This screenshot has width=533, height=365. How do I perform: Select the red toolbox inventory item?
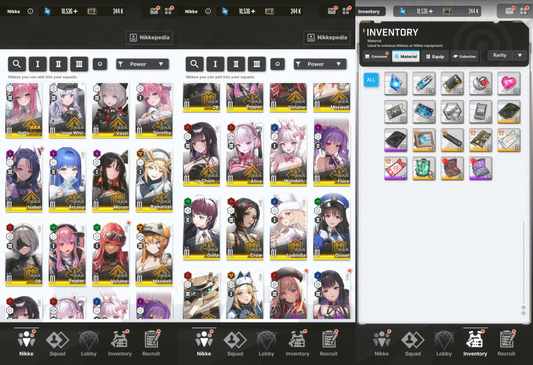452,168
